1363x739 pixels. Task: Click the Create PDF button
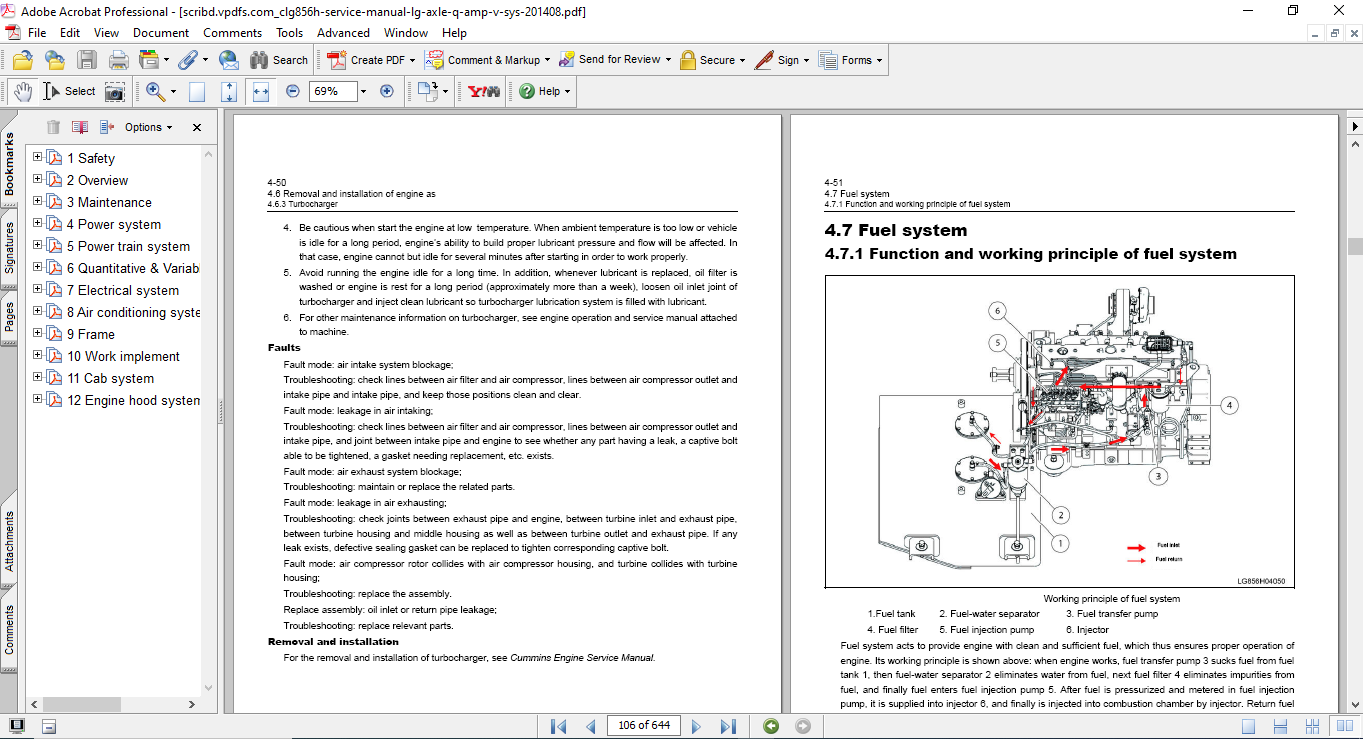coord(368,60)
